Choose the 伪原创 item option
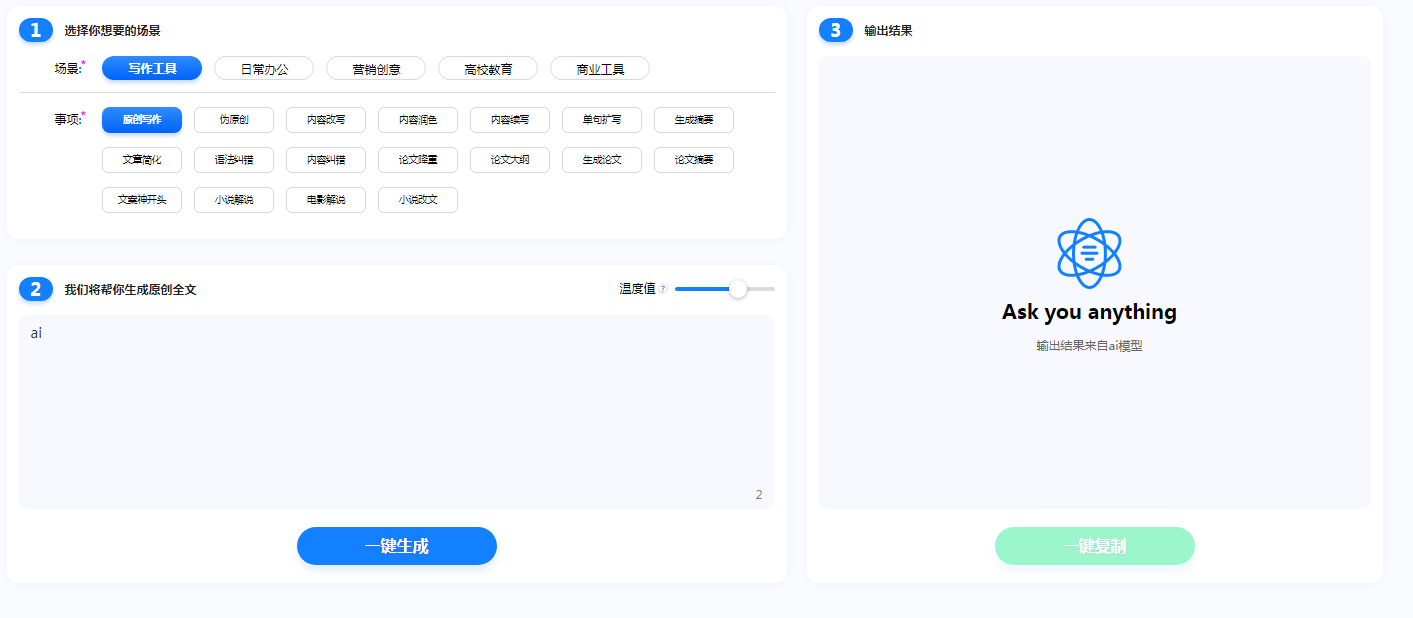This screenshot has height=618, width=1413. (234, 120)
